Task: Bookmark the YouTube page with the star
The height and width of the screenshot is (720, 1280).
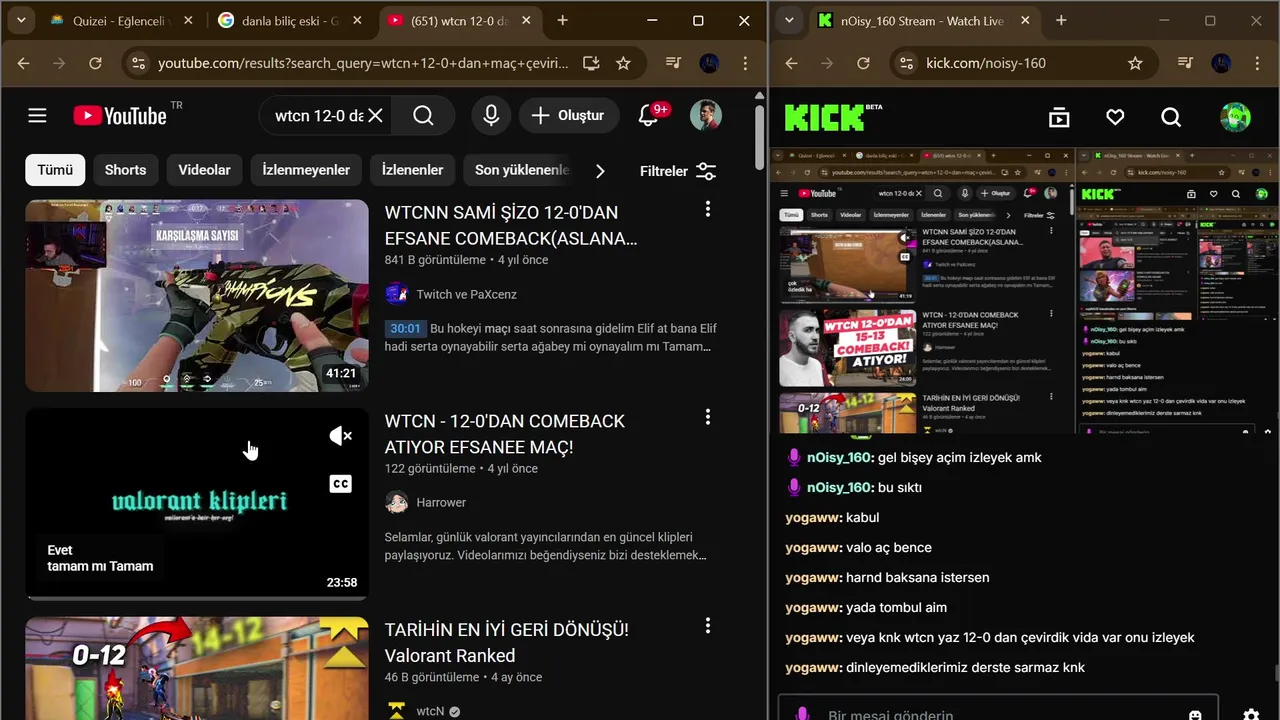Action: click(x=623, y=63)
